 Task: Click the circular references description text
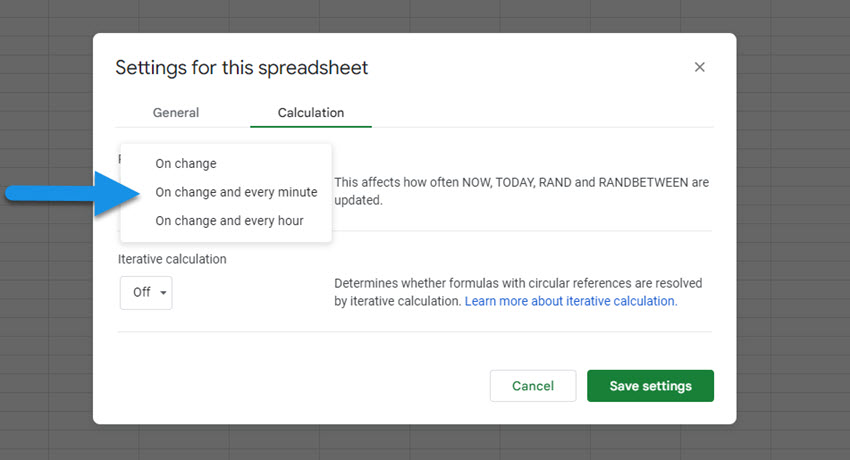(518, 292)
